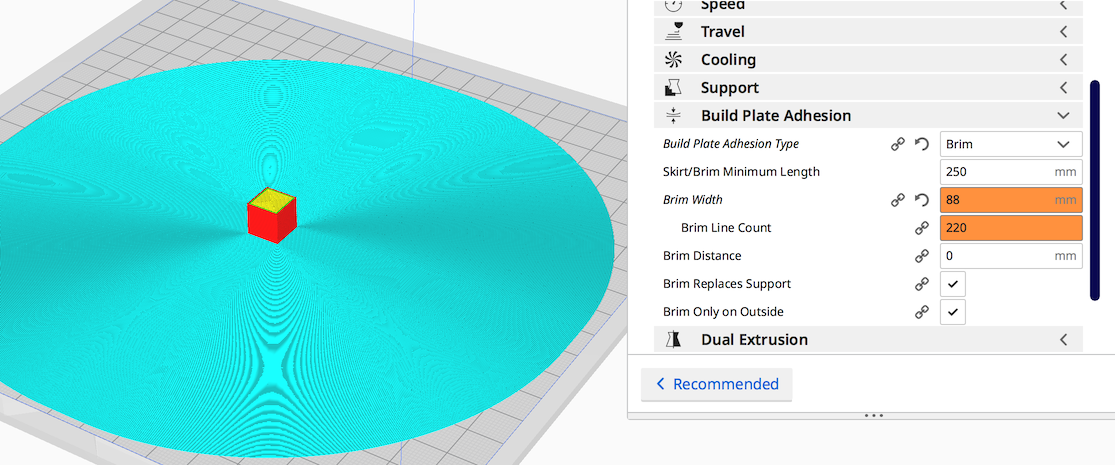Viewport: 1115px width, 465px height.
Task: Click the Speed category icon
Action: tap(673, 5)
